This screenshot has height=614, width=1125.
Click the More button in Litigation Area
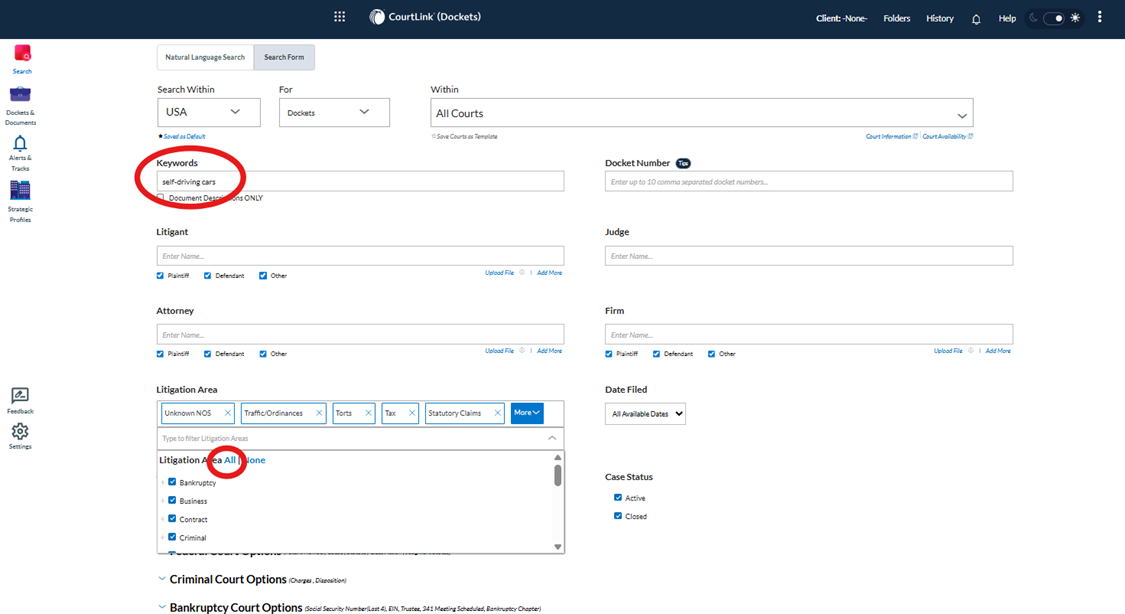[x=526, y=413]
